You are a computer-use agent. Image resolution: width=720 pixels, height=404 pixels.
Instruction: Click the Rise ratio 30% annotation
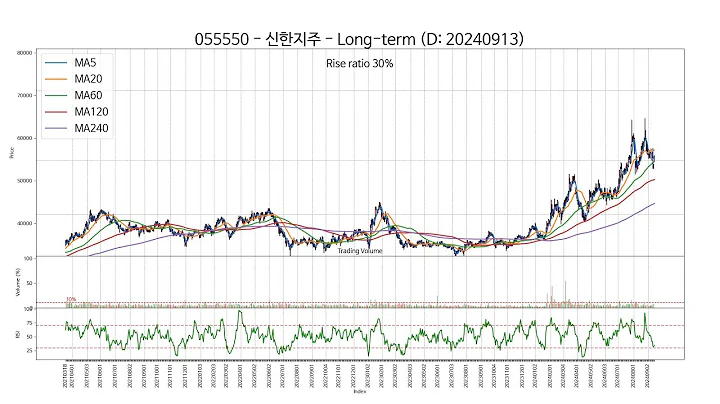pyautogui.click(x=360, y=64)
